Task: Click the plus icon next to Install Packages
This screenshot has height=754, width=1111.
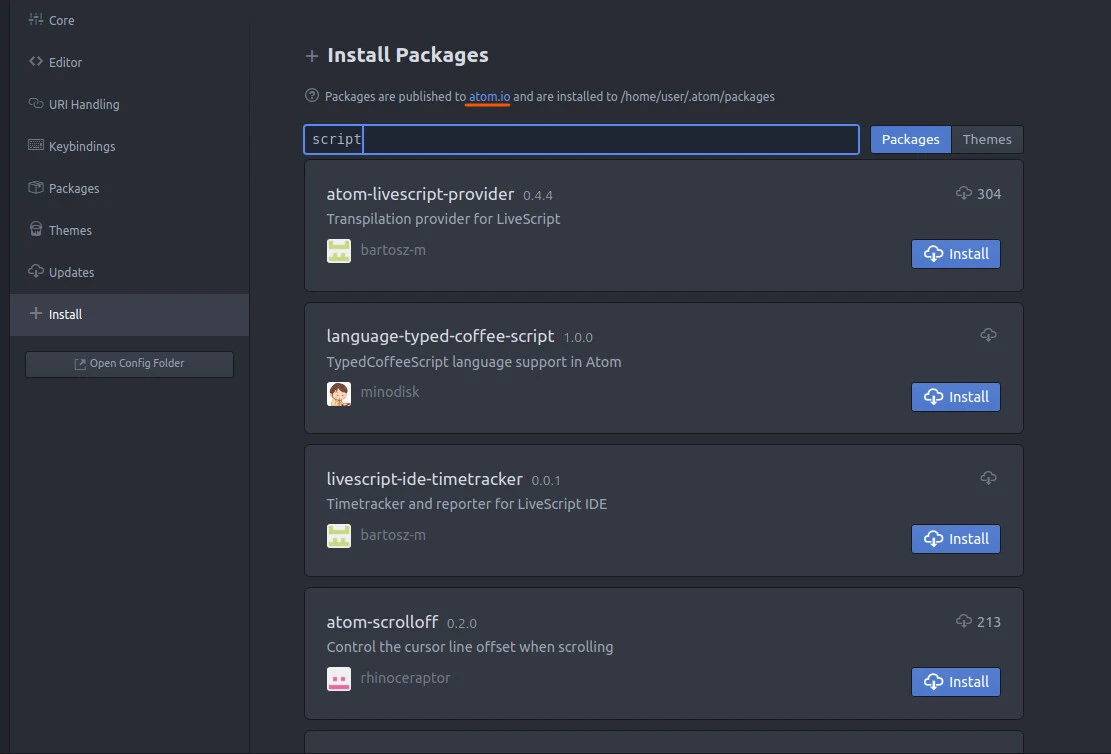Action: 311,55
